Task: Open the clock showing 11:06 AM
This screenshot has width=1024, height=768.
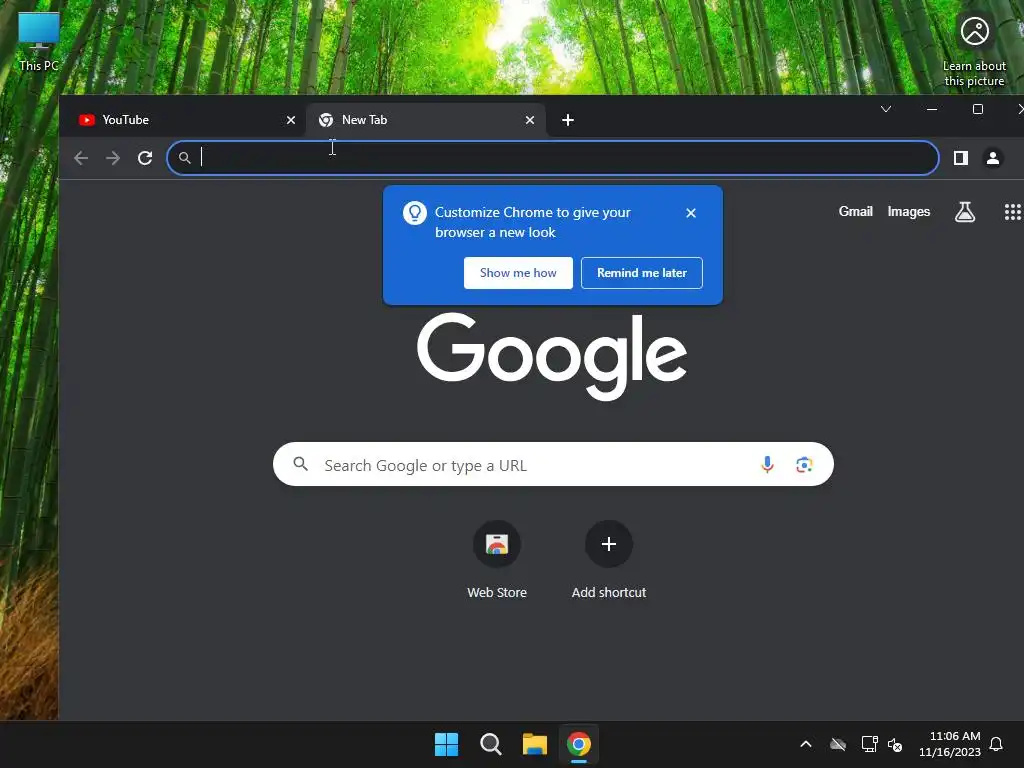Action: 950,744
